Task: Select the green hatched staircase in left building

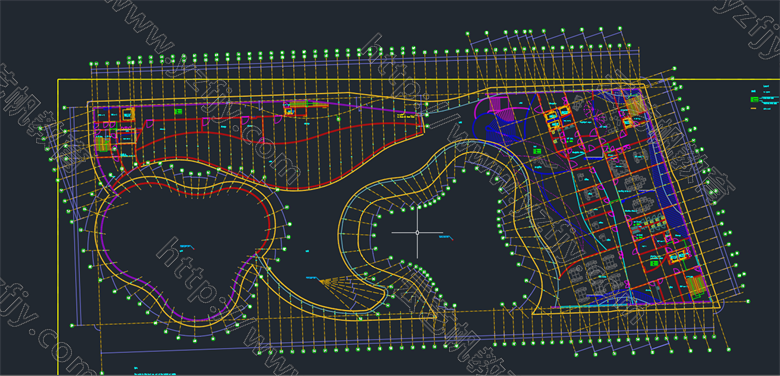Action: coord(102,145)
